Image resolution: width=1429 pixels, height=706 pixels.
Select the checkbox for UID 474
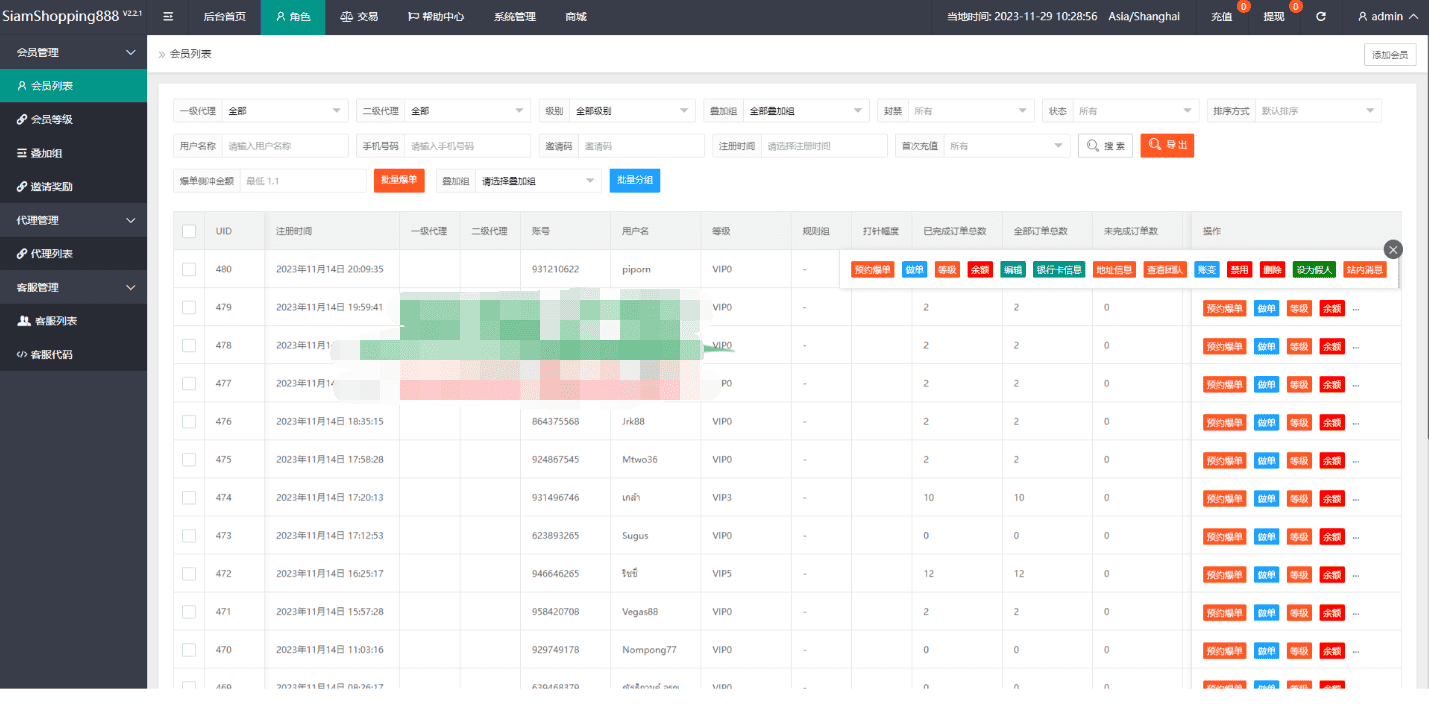tap(189, 498)
